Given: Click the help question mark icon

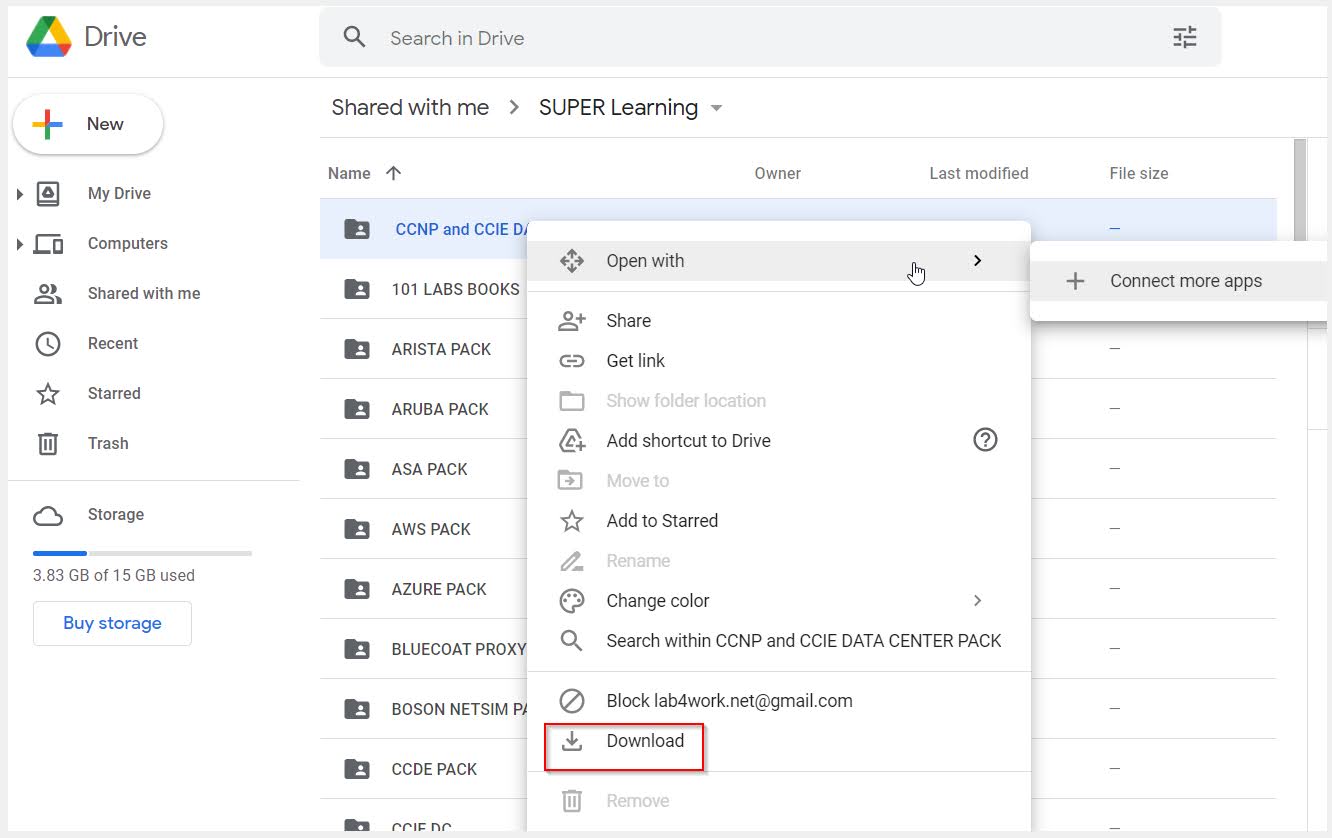Looking at the screenshot, I should click(986, 440).
